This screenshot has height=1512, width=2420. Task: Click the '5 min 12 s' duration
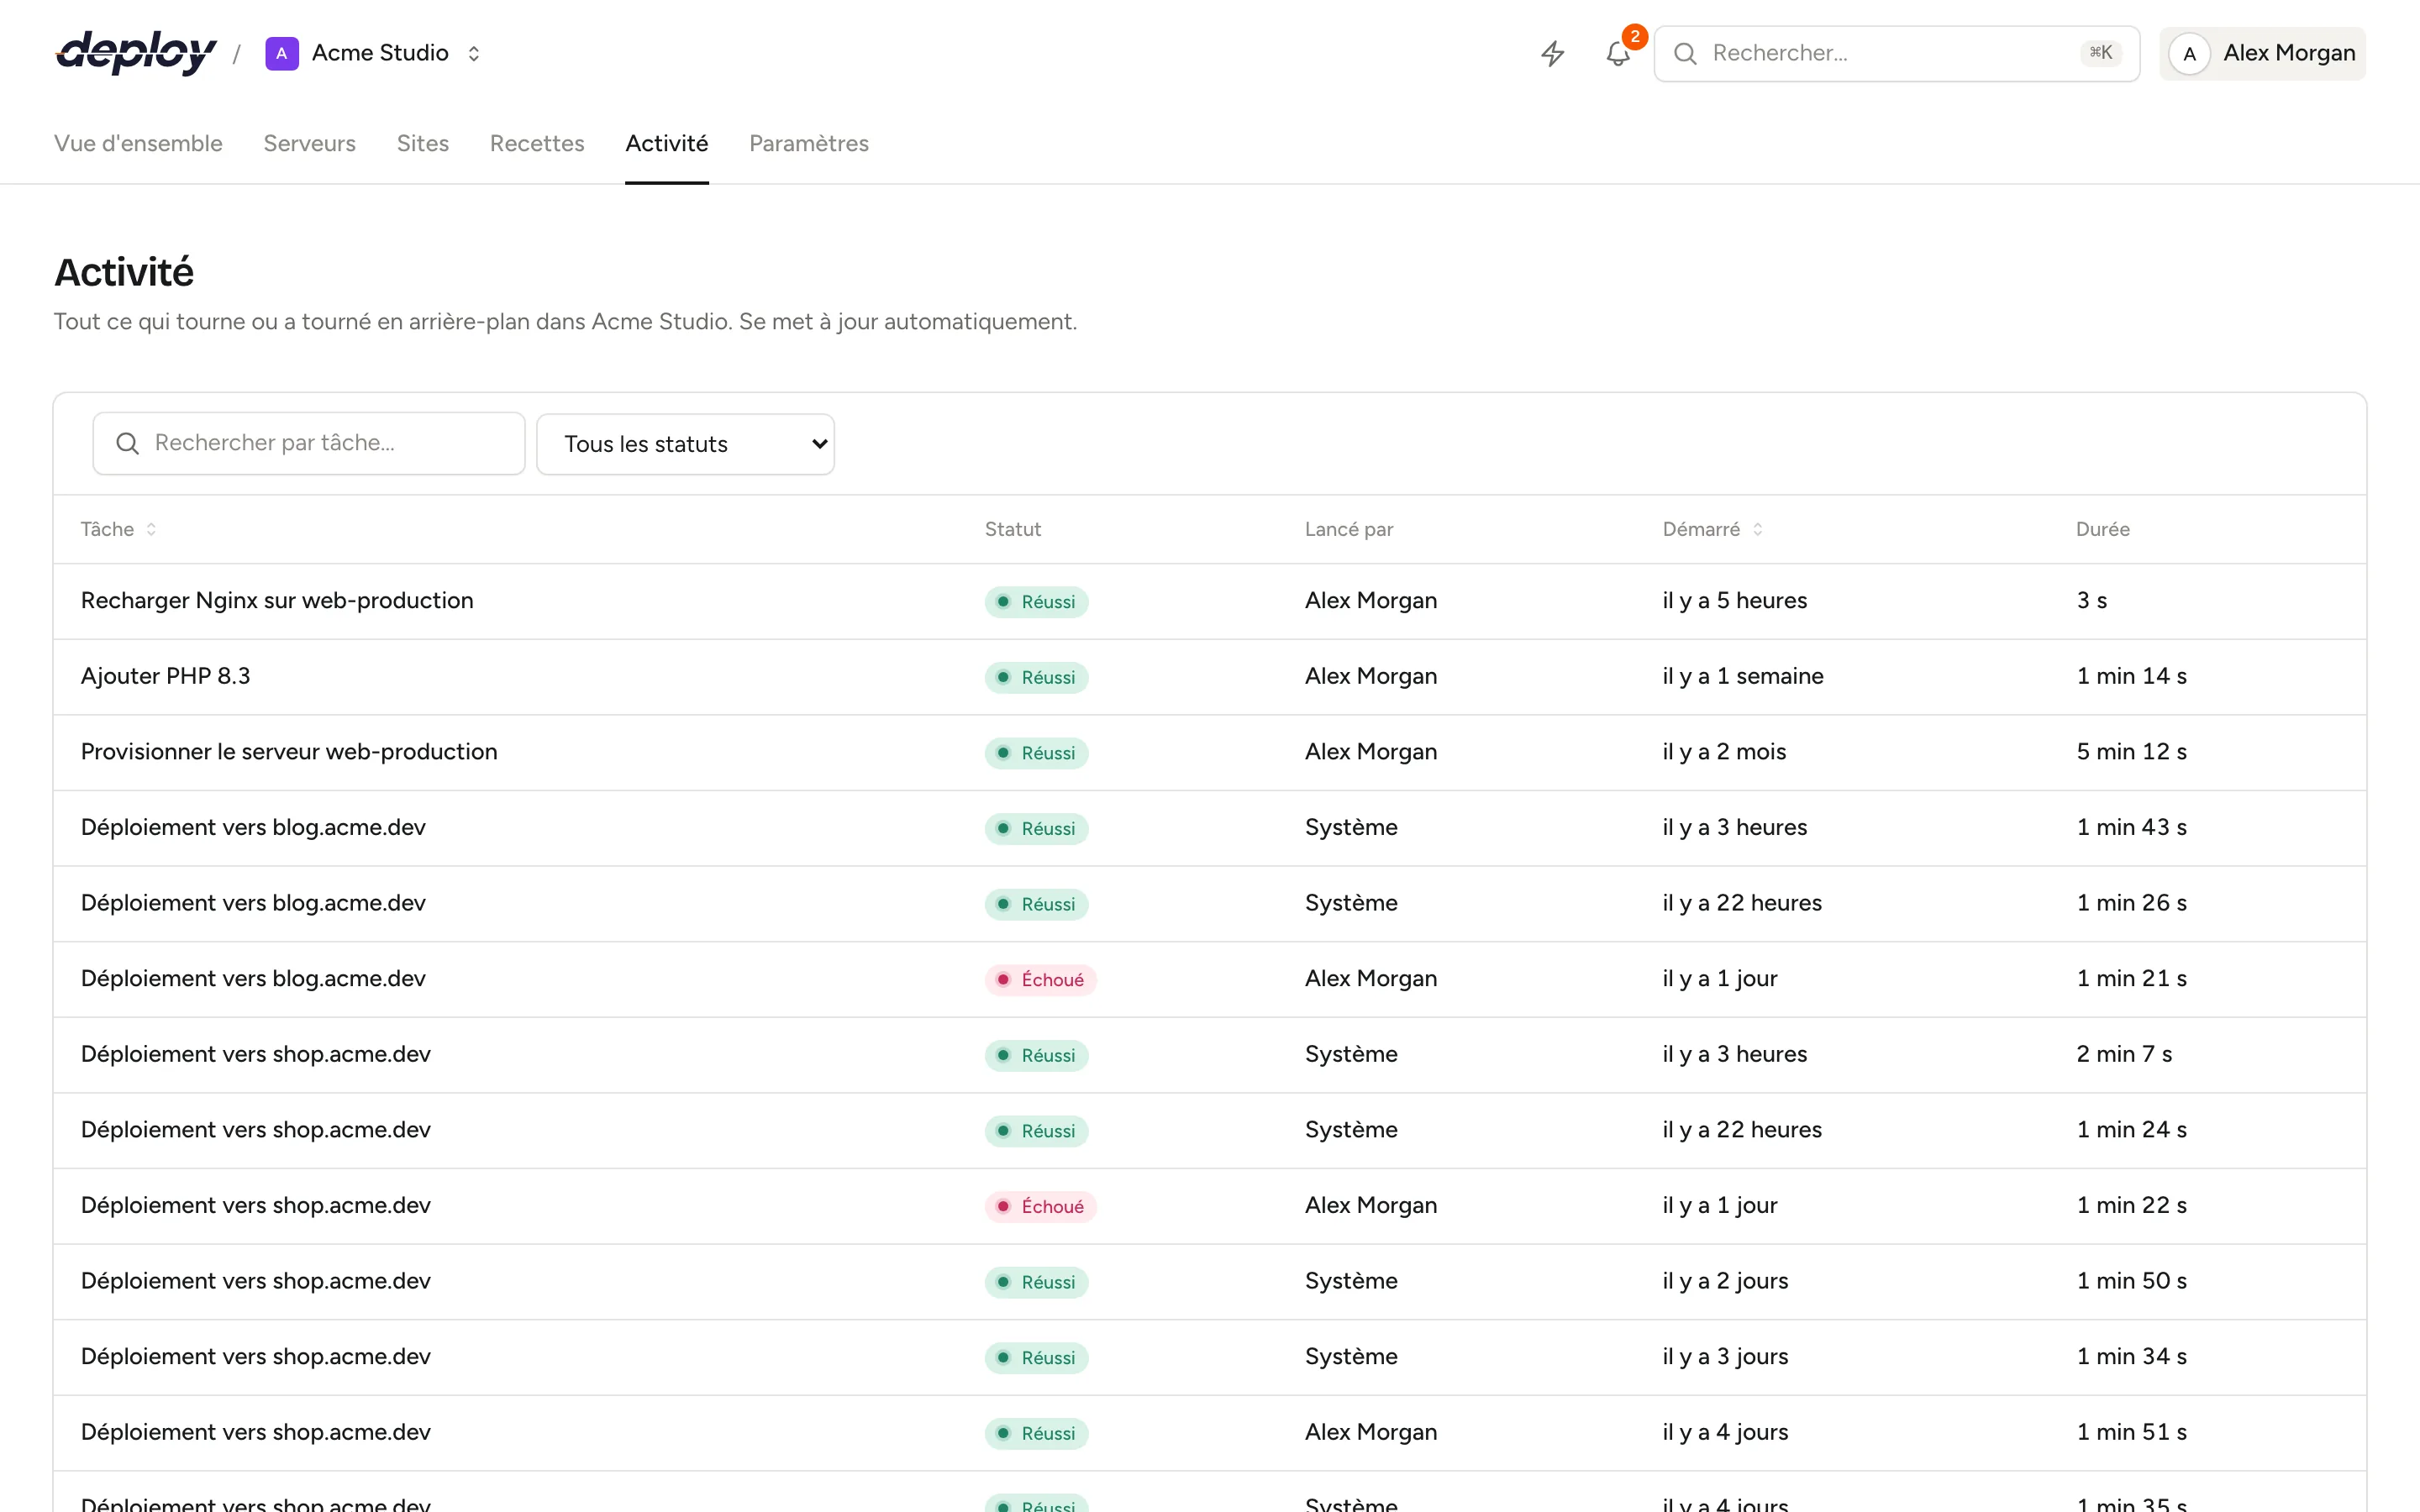pyautogui.click(x=2131, y=751)
